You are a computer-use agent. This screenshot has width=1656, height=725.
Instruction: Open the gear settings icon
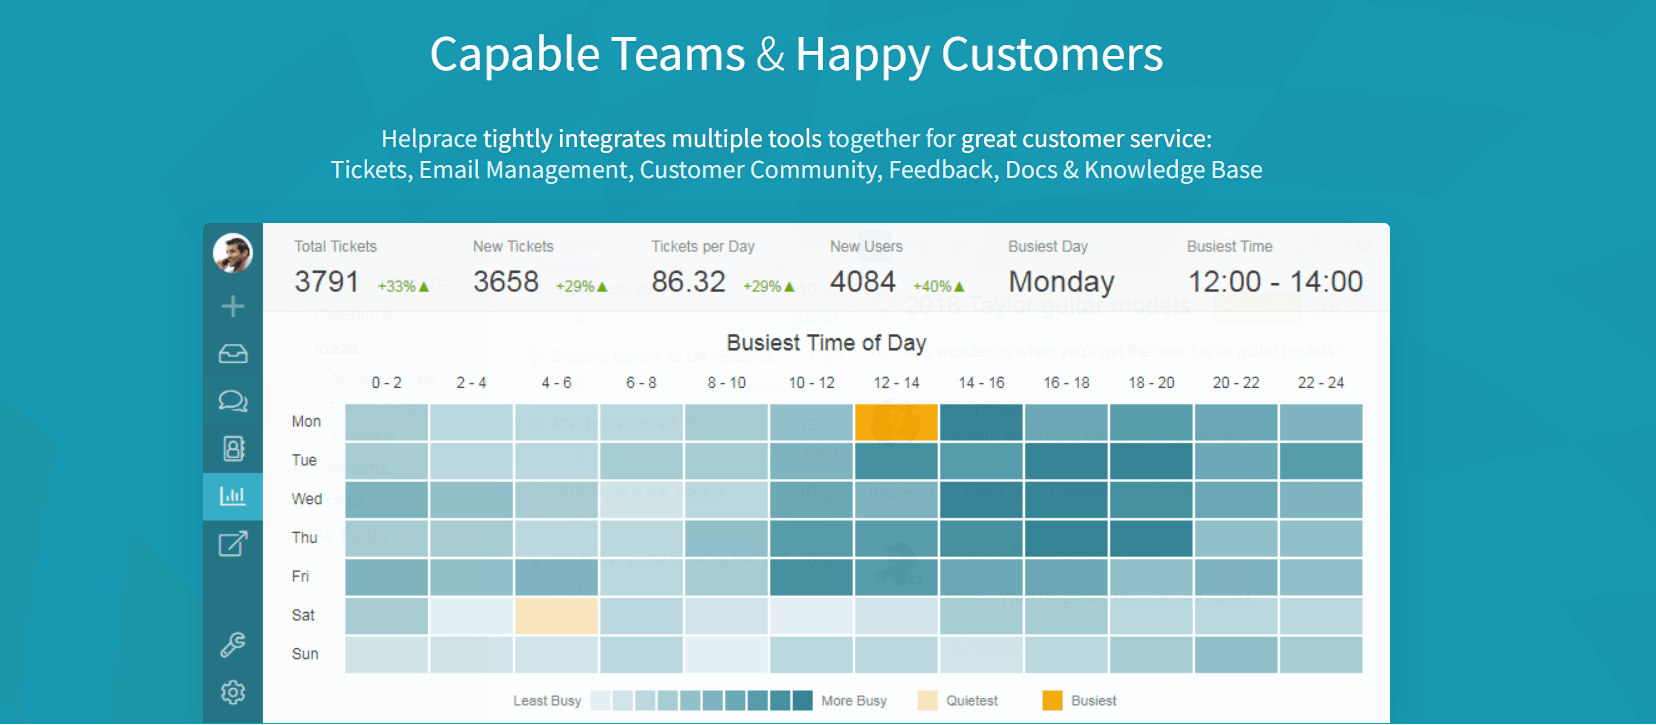tap(233, 692)
